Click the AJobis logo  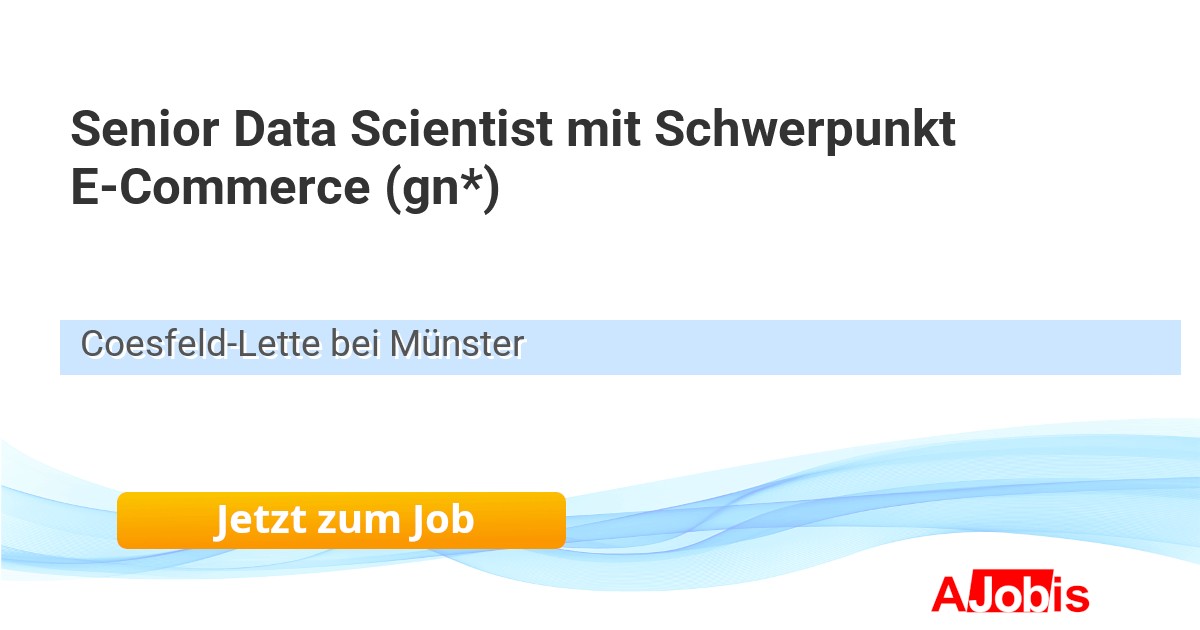click(x=1009, y=594)
